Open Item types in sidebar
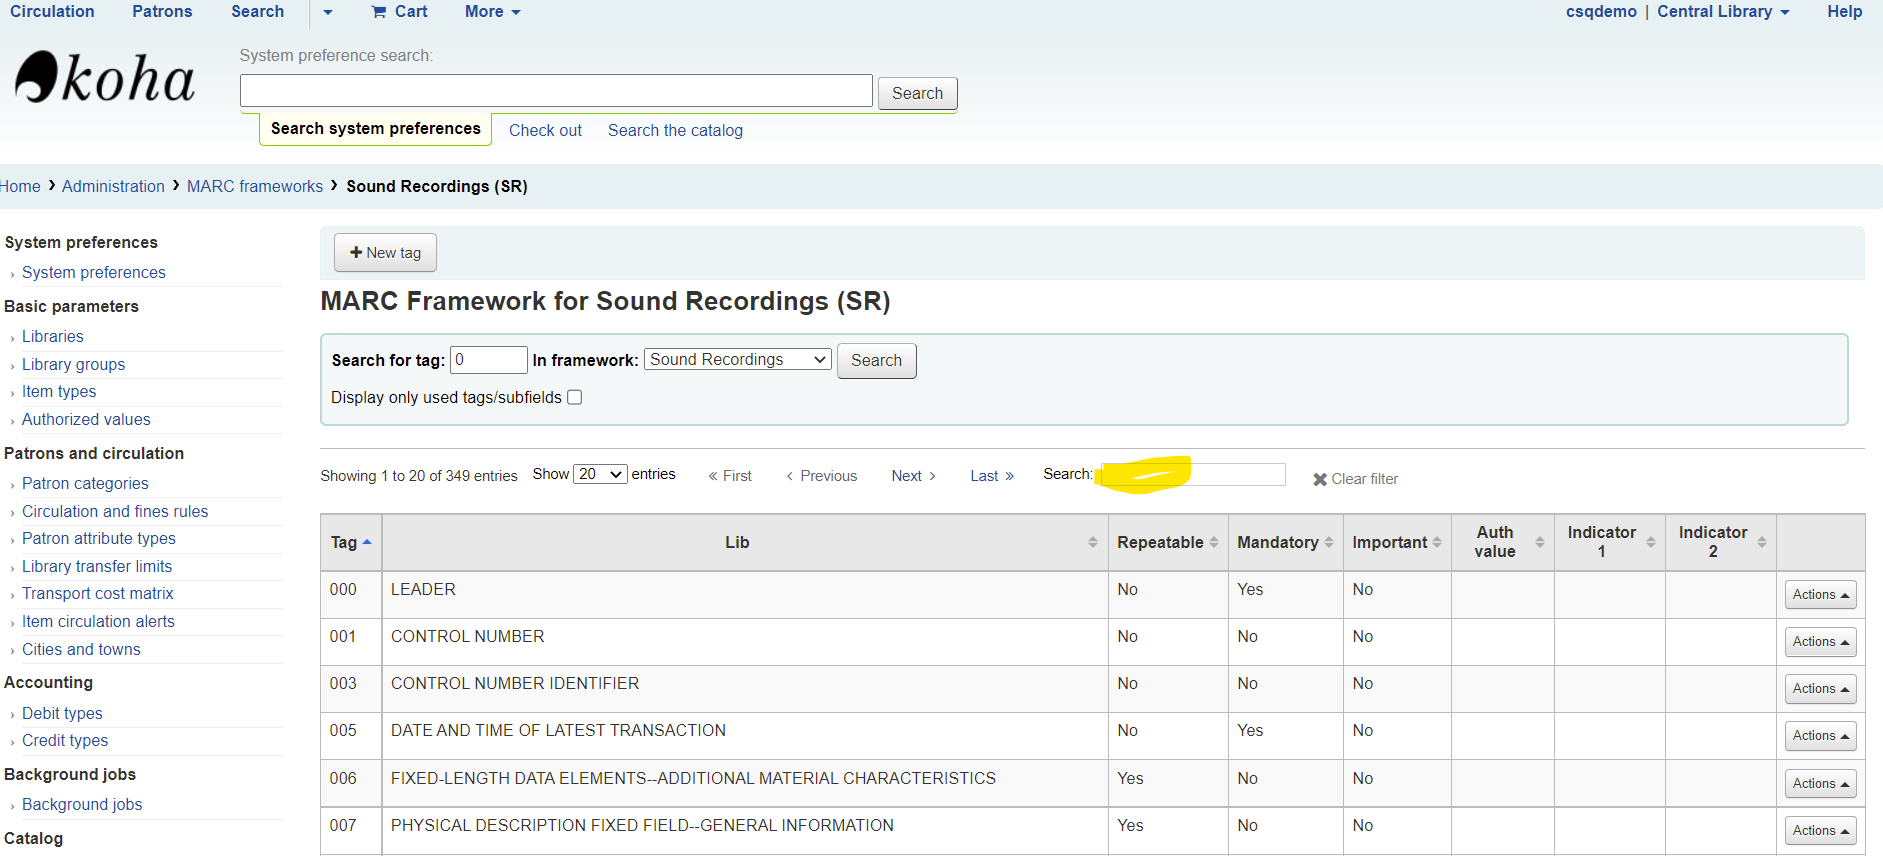 point(59,391)
